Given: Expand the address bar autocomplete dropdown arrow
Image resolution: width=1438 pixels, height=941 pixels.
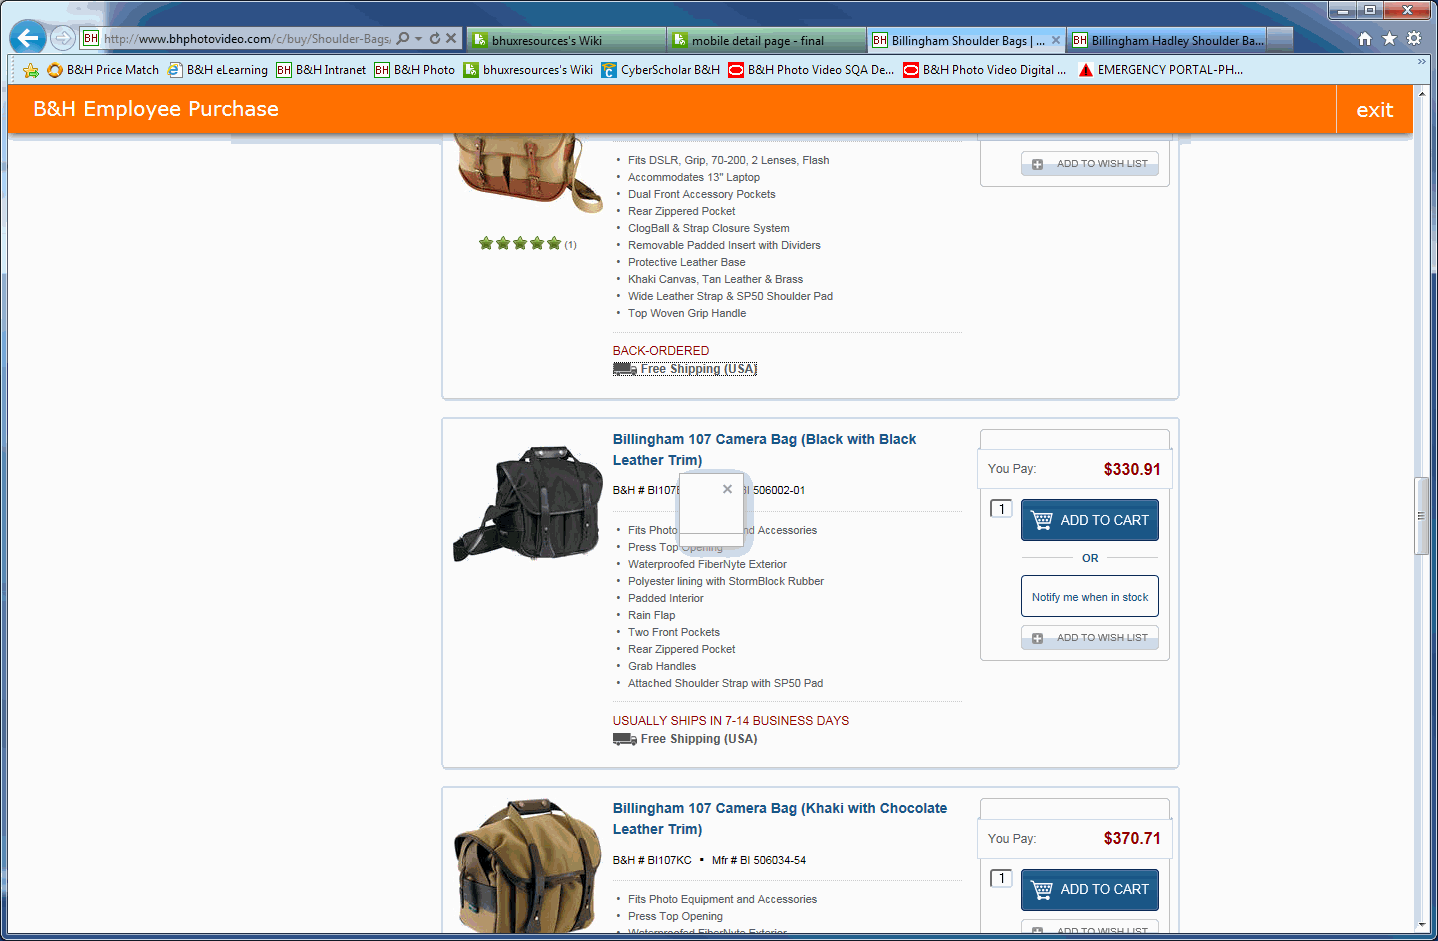Looking at the screenshot, I should tap(419, 39).
